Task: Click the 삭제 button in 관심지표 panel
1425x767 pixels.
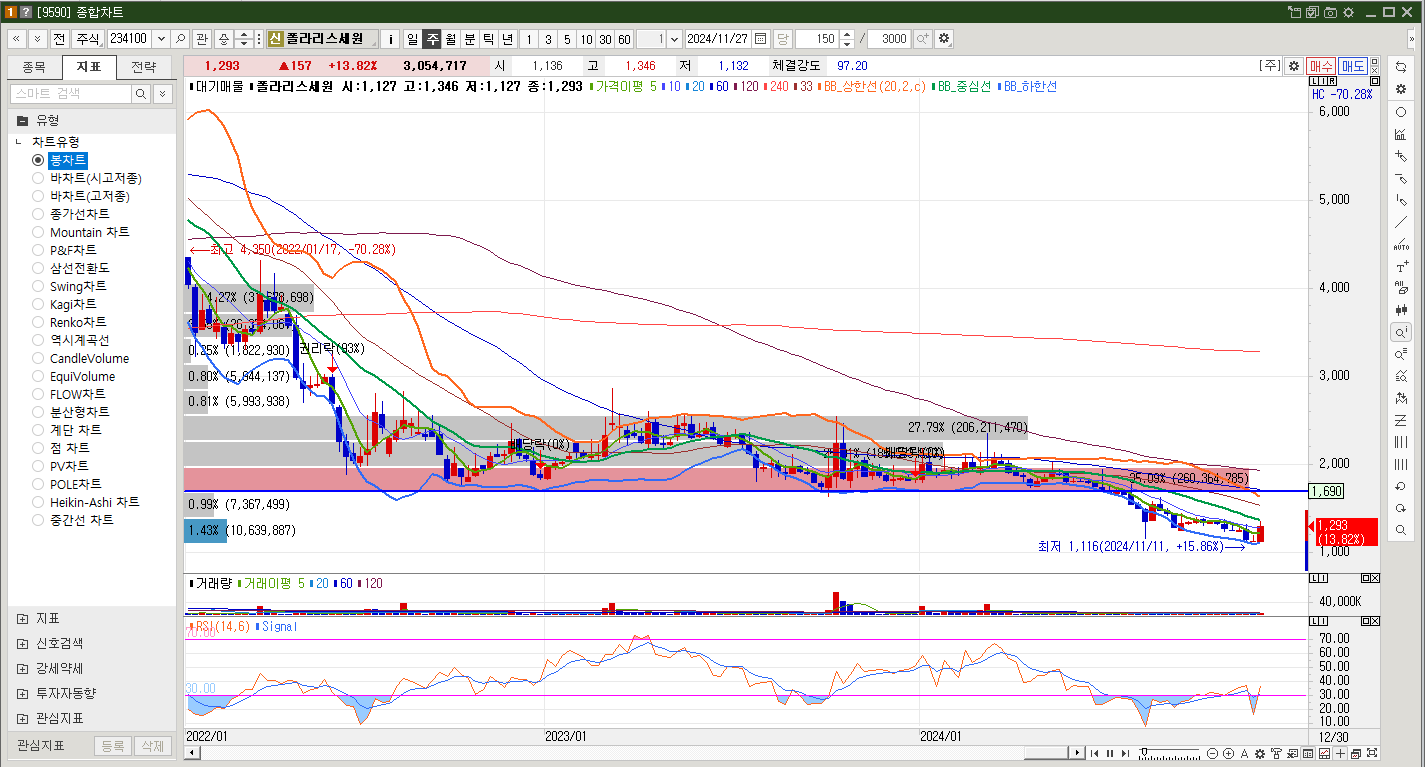Action: pyautogui.click(x=151, y=746)
